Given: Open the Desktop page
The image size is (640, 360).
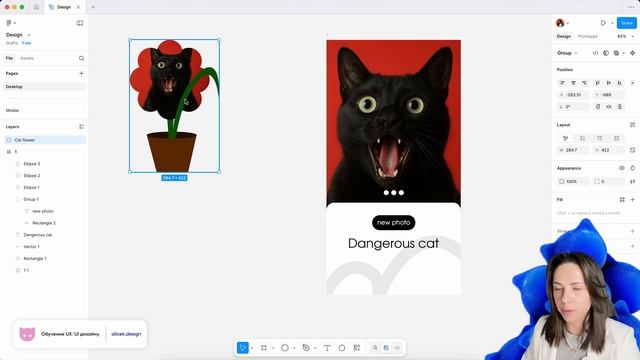Looking at the screenshot, I should 45,87.
